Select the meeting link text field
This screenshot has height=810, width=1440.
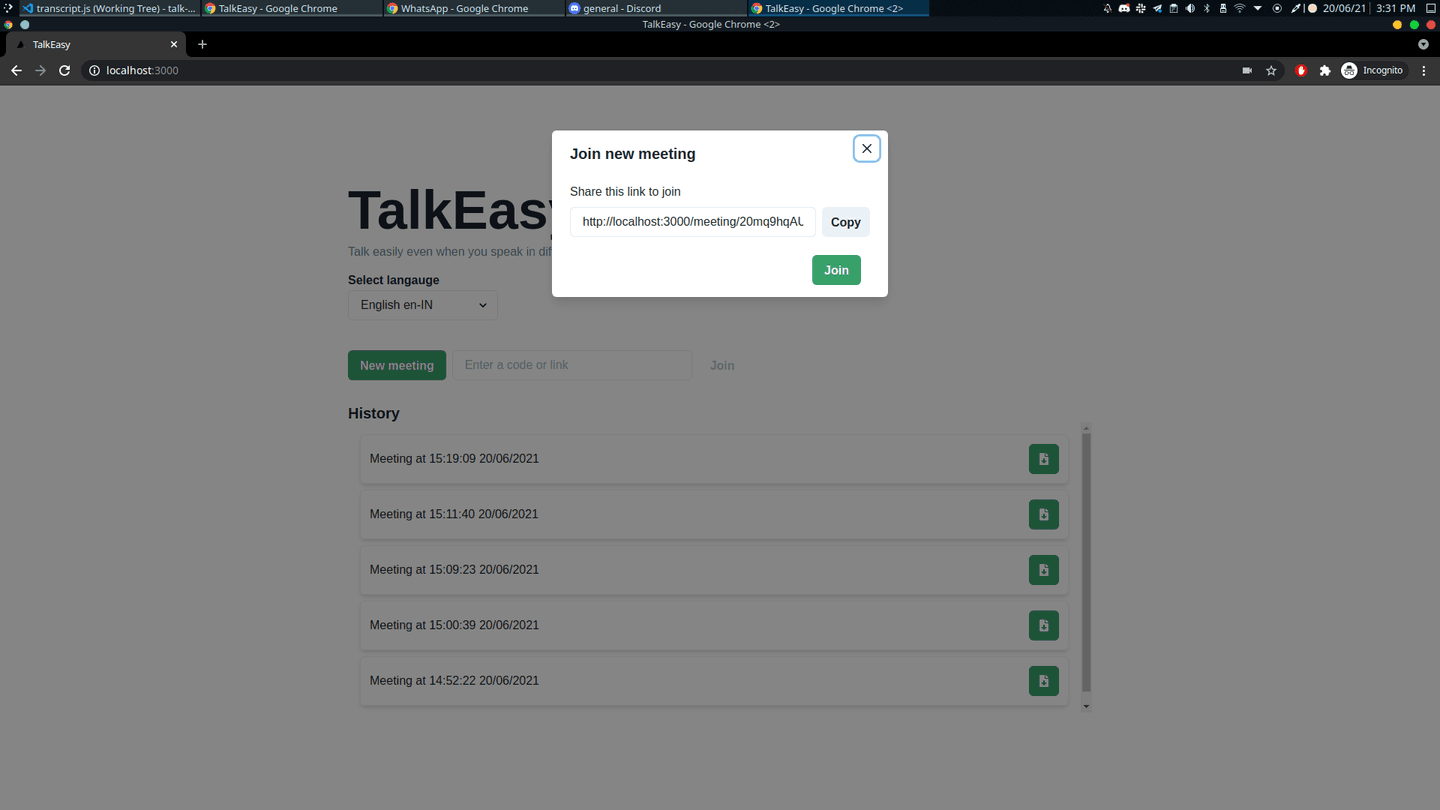pyautogui.click(x=693, y=222)
